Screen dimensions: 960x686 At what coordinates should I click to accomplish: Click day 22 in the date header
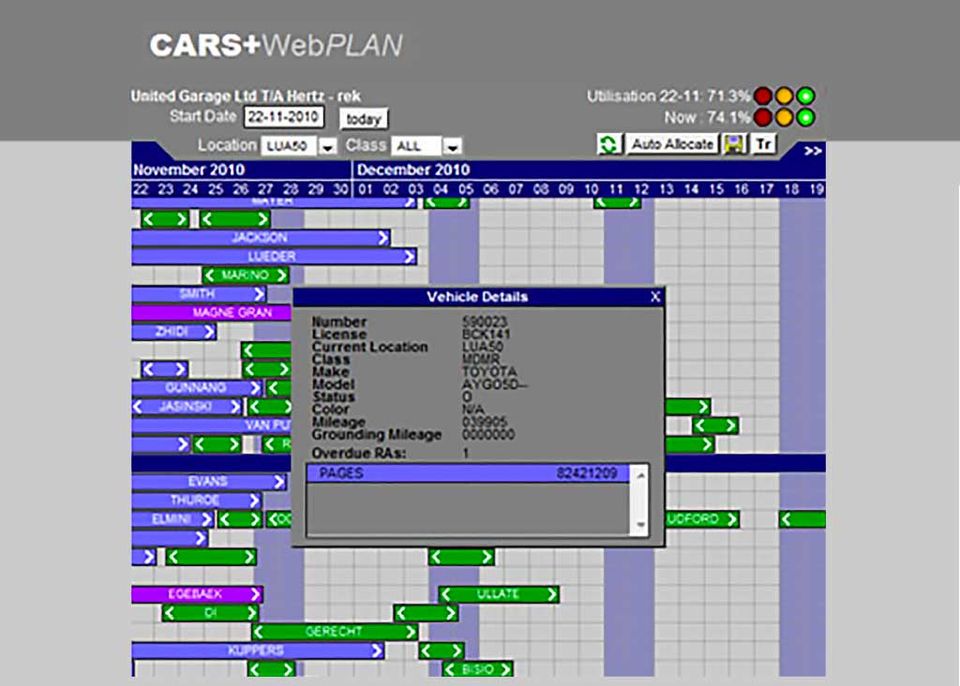(x=140, y=189)
